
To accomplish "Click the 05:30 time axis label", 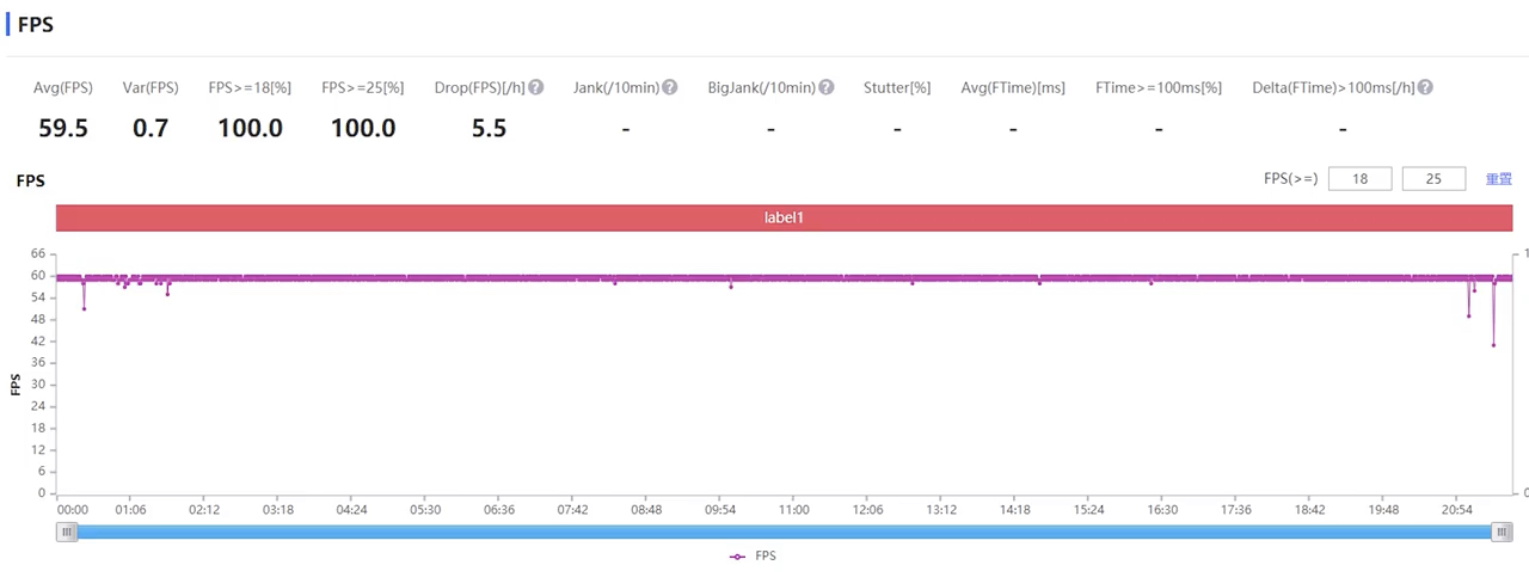I will pyautogui.click(x=425, y=510).
